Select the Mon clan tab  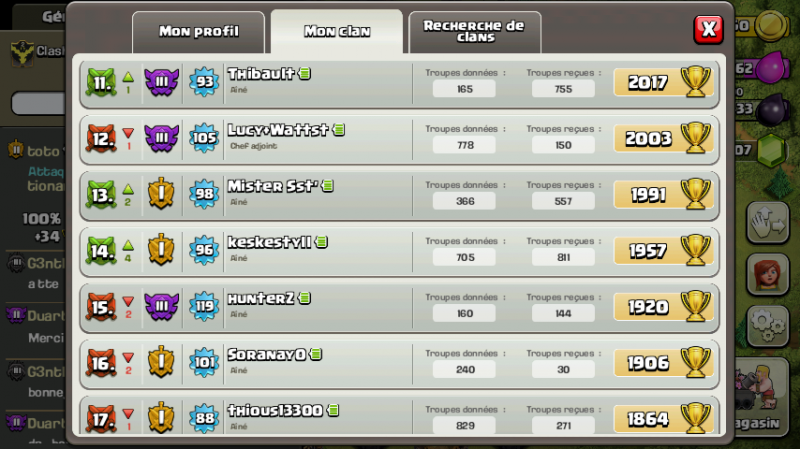(x=337, y=32)
